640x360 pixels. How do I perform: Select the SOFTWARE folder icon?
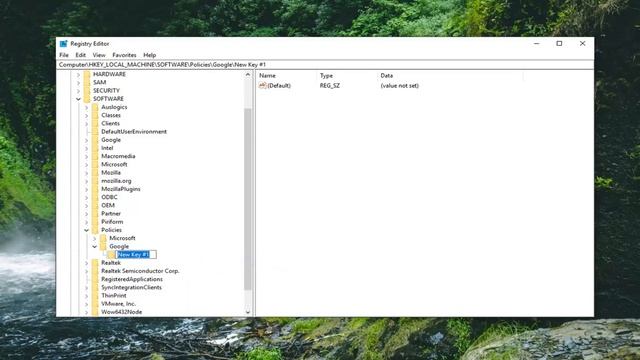(87, 99)
